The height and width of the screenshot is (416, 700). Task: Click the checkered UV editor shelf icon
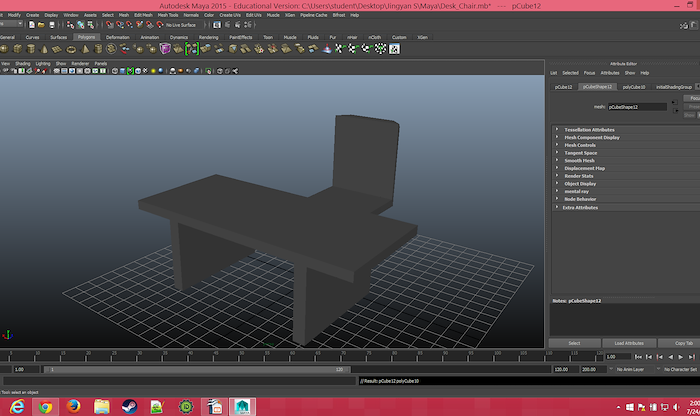(x=394, y=49)
